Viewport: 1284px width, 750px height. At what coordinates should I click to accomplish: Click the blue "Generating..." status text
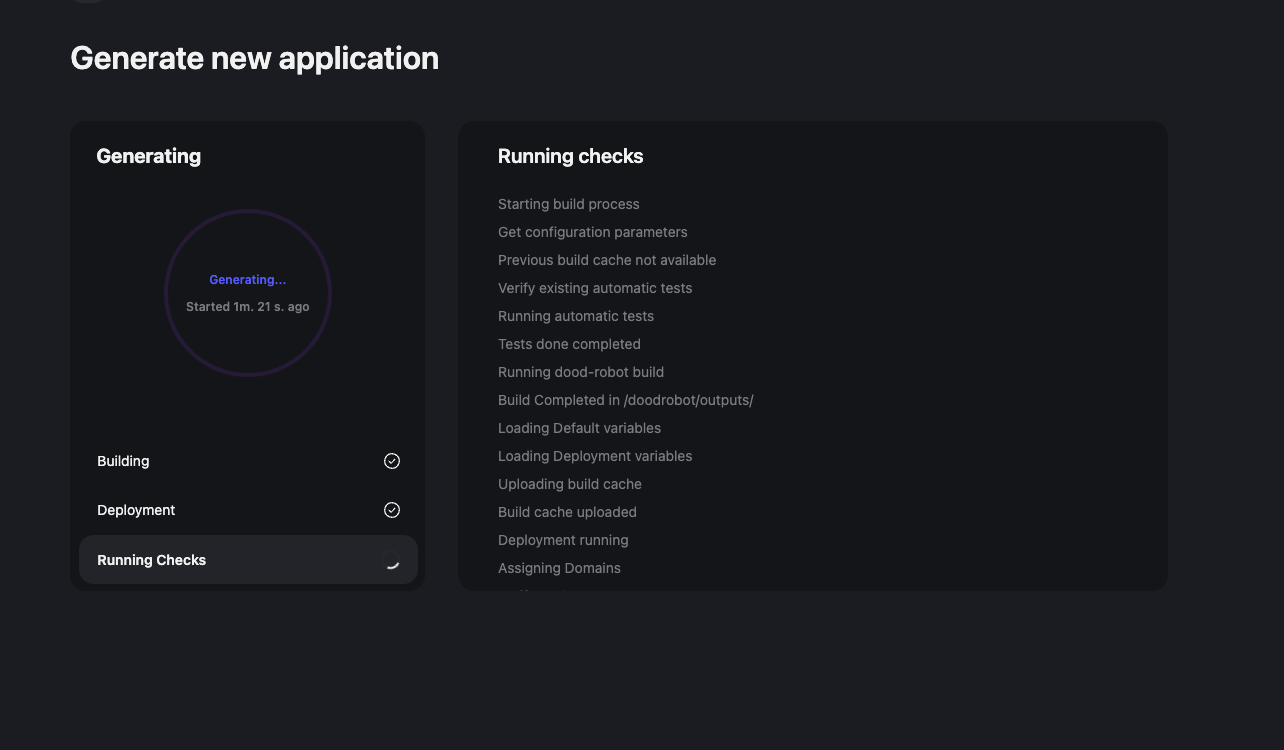[x=247, y=280]
